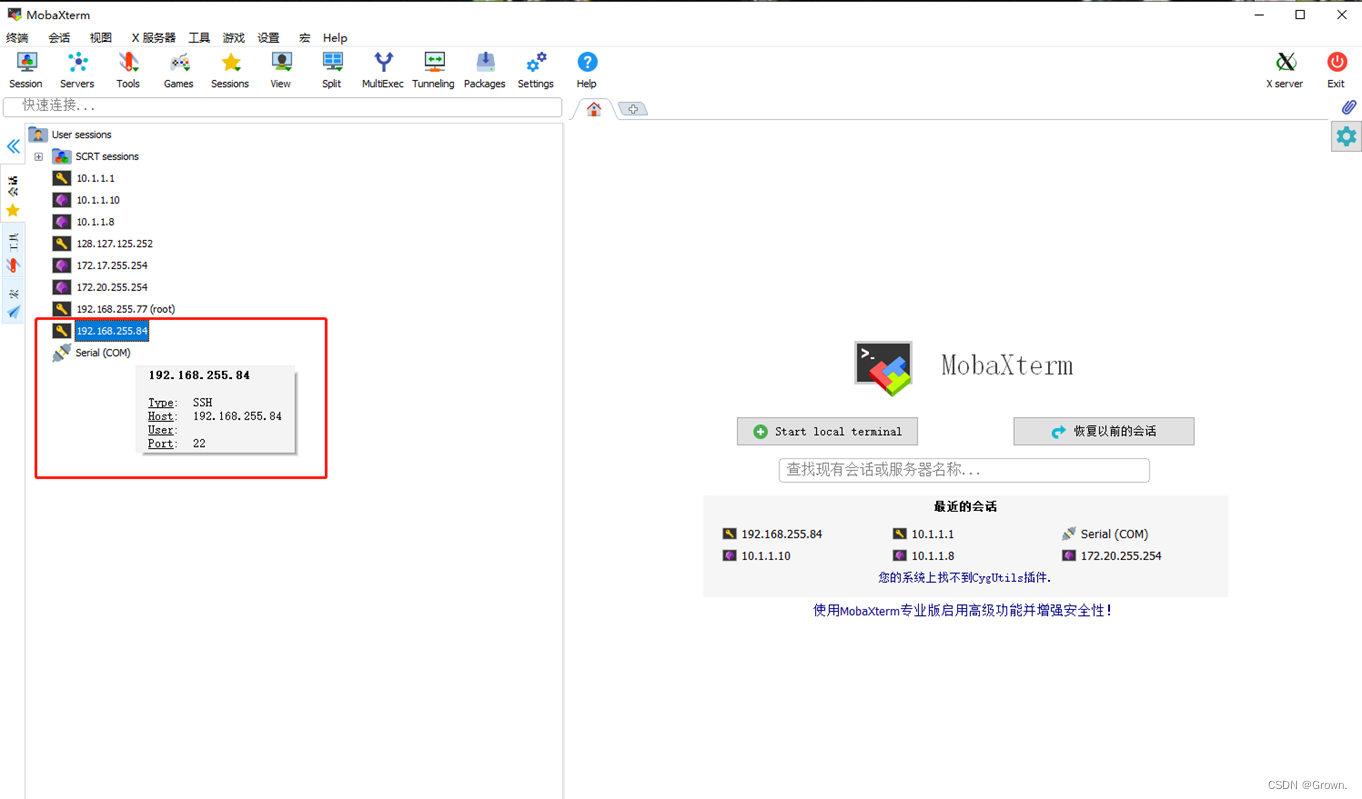Open recent session 192.168.255.84
The image size is (1362, 799).
(x=772, y=534)
